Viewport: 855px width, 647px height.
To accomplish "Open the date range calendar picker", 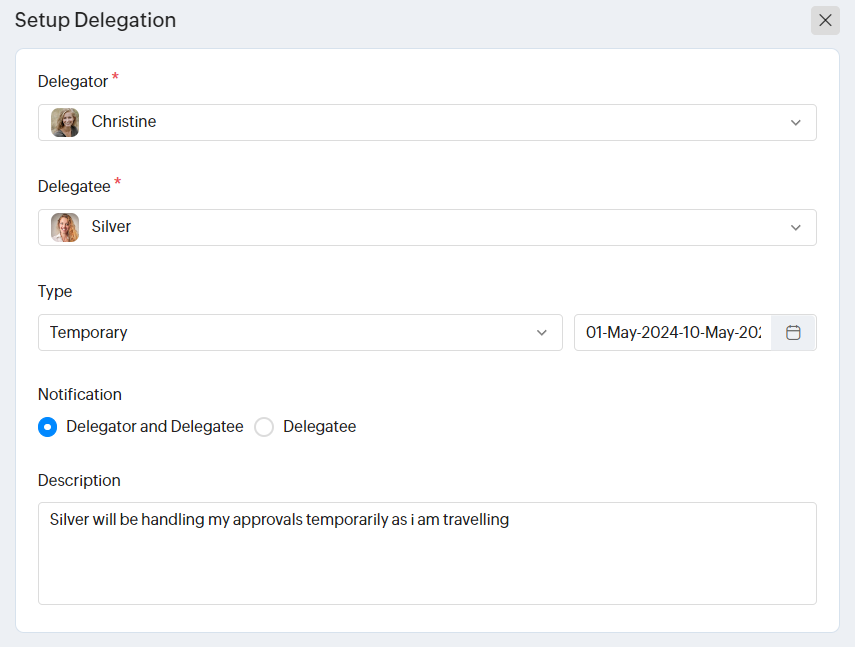I will pyautogui.click(x=793, y=333).
